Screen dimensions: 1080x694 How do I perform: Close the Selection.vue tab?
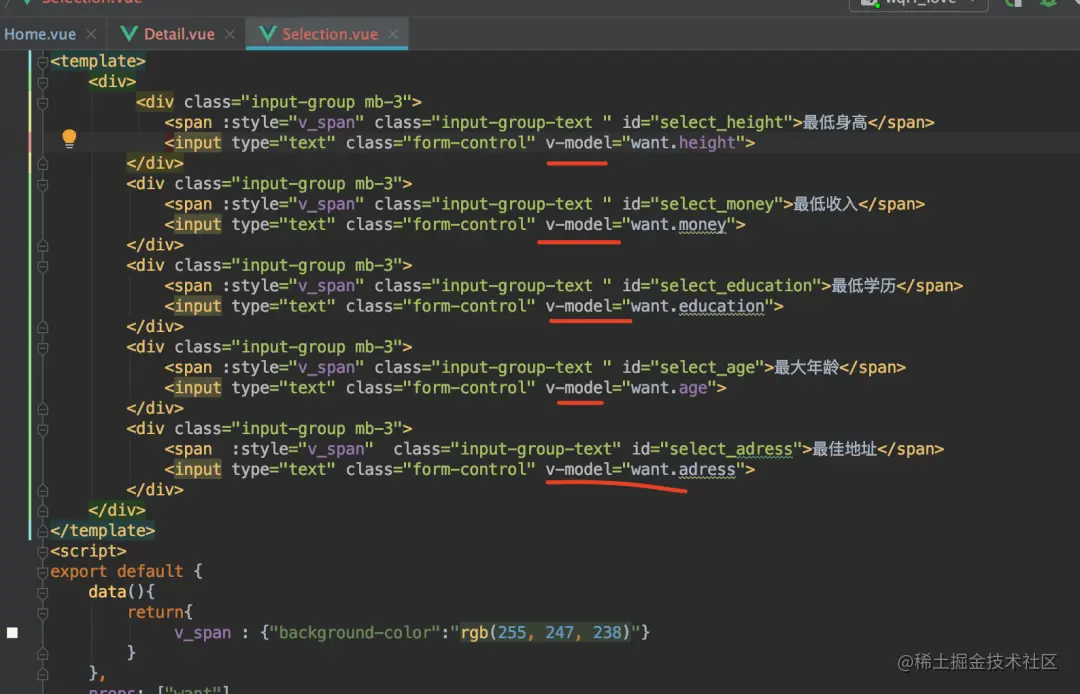tap(393, 34)
